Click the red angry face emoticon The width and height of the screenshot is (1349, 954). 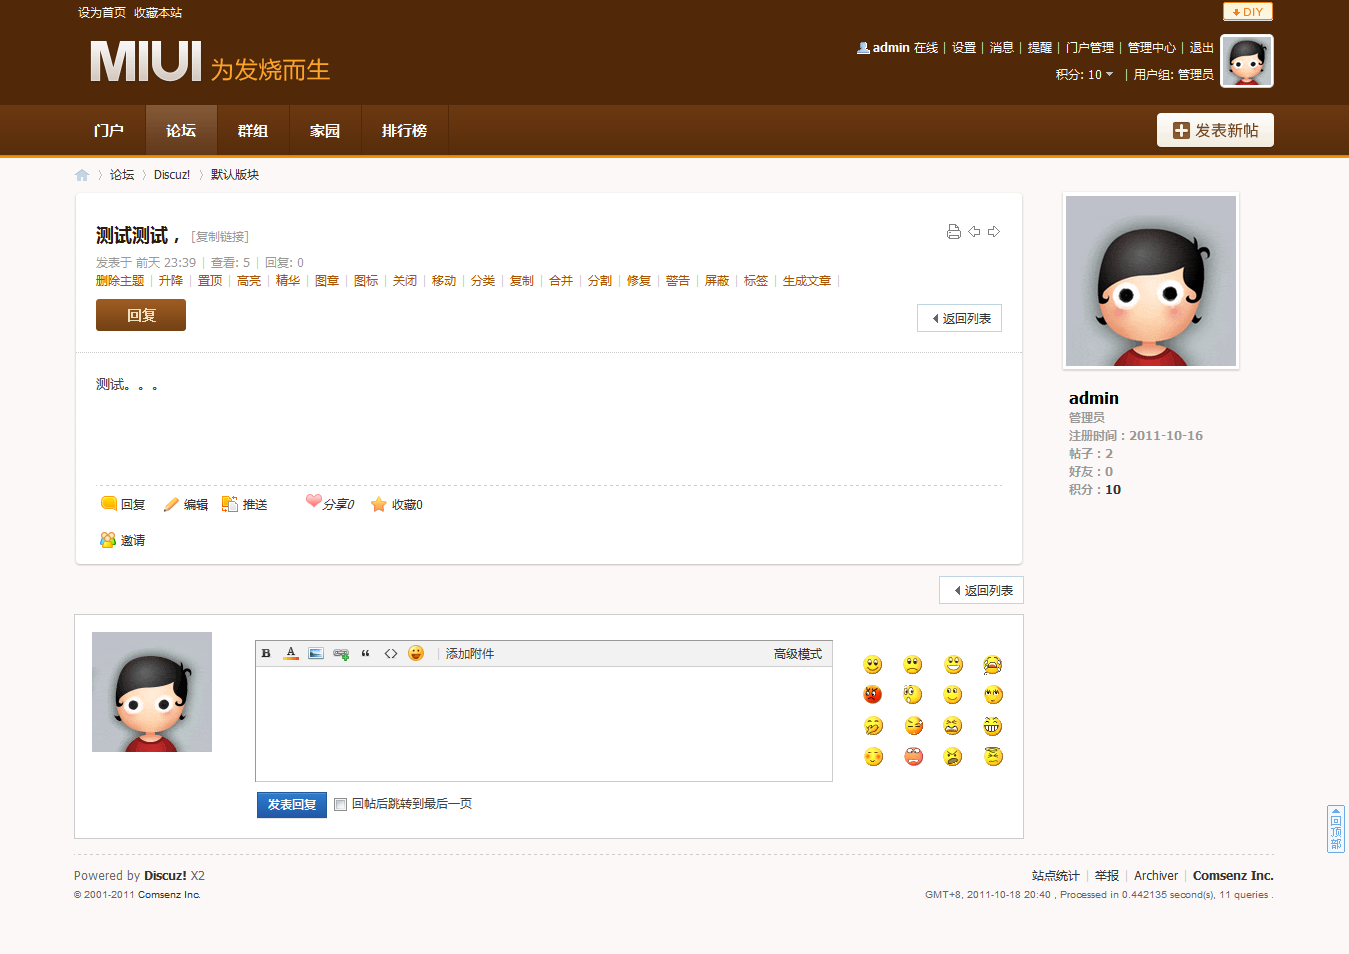(873, 695)
